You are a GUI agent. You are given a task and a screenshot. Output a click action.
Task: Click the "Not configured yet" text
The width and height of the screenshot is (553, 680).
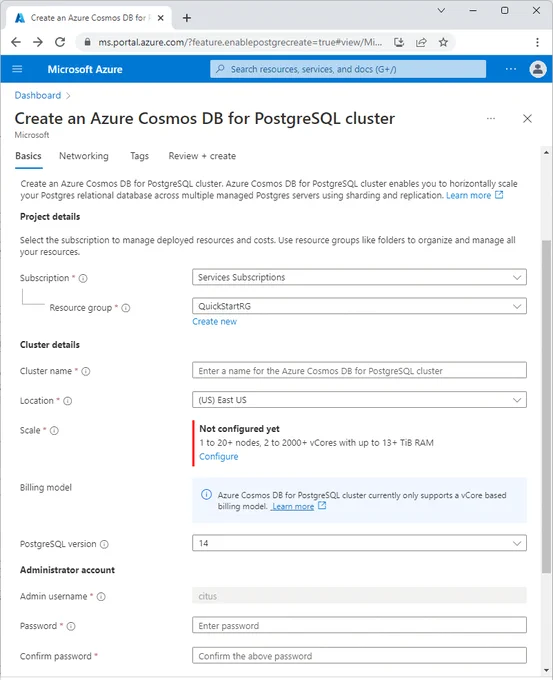coord(239,429)
